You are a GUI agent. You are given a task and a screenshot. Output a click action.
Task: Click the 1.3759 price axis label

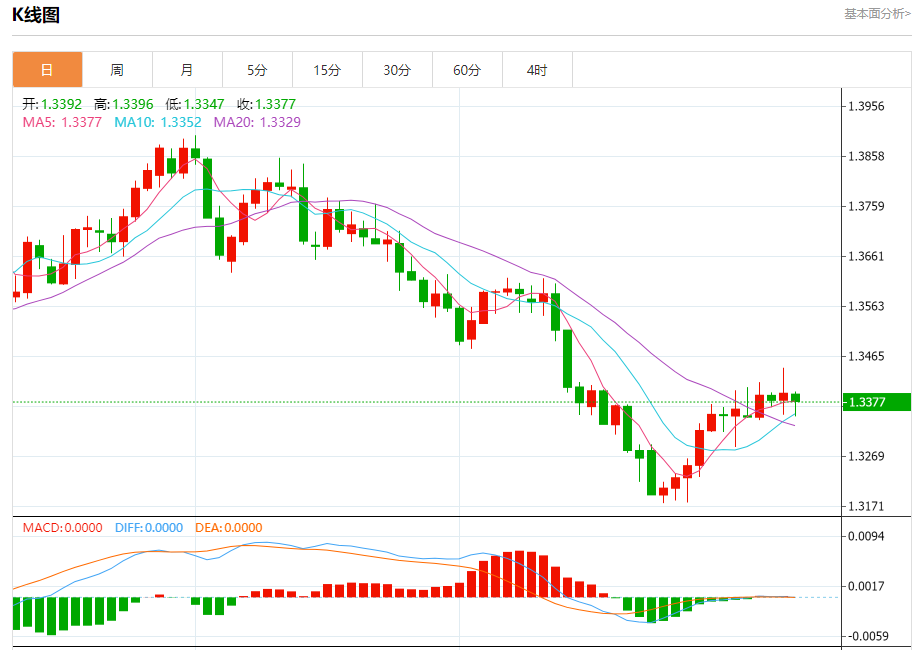coord(866,206)
